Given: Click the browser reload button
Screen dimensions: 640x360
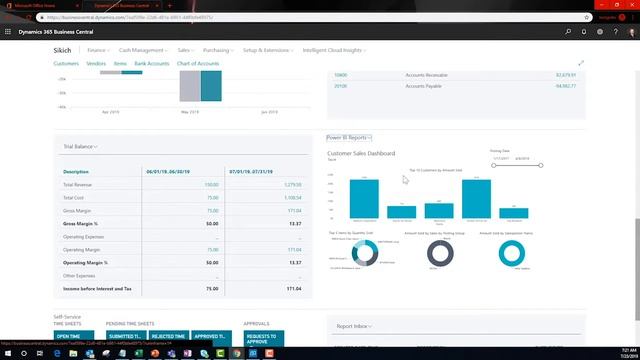Looking at the screenshot, I should [29, 18].
